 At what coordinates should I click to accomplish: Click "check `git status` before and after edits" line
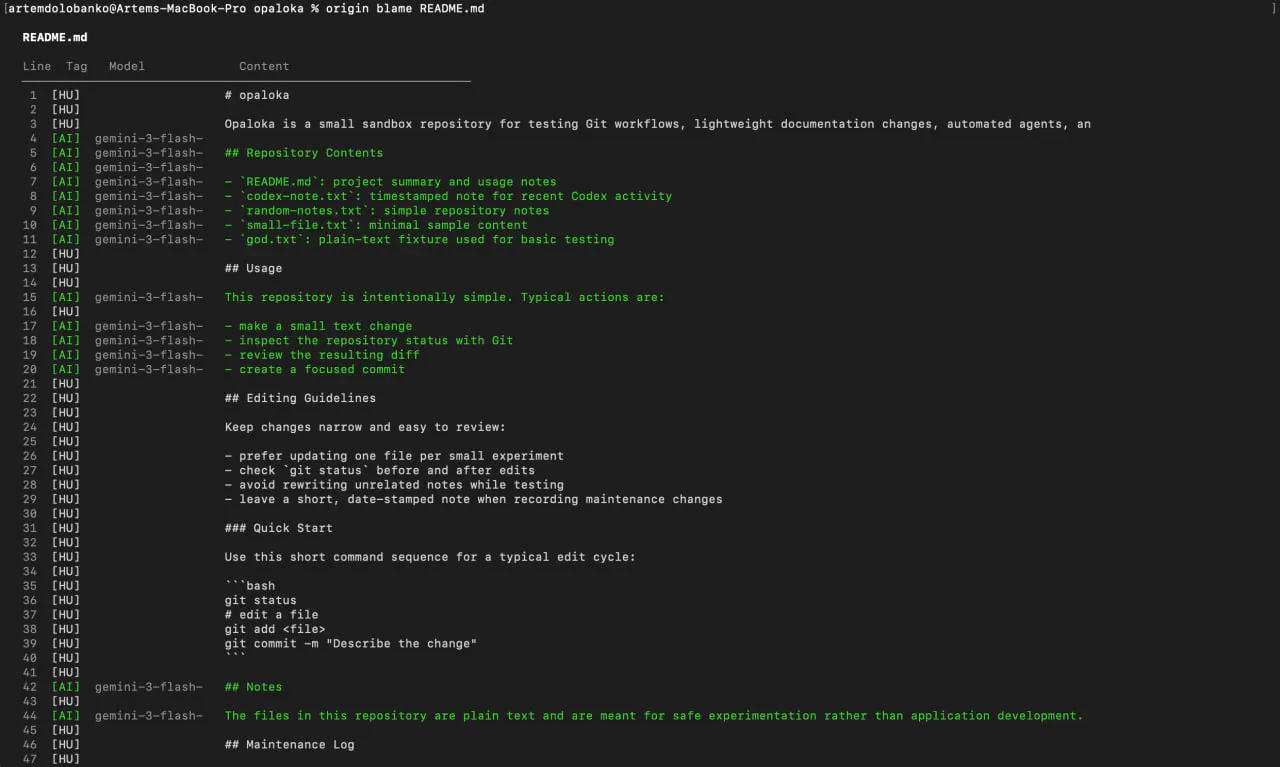380,470
